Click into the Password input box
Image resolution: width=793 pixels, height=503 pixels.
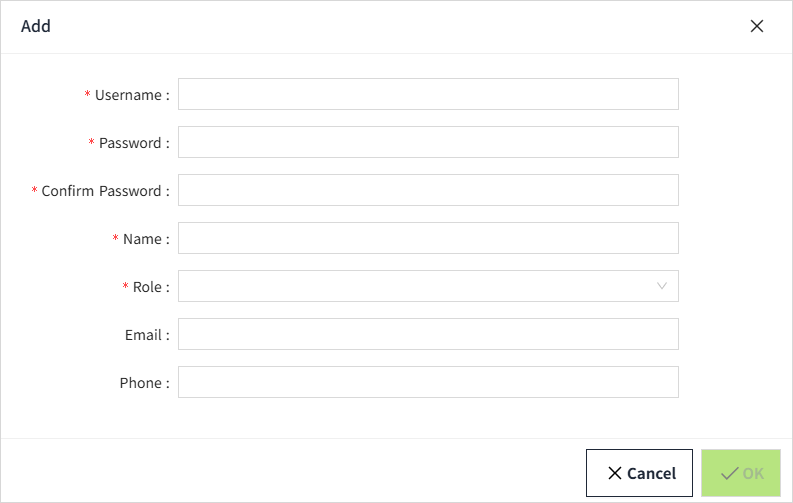coord(428,142)
